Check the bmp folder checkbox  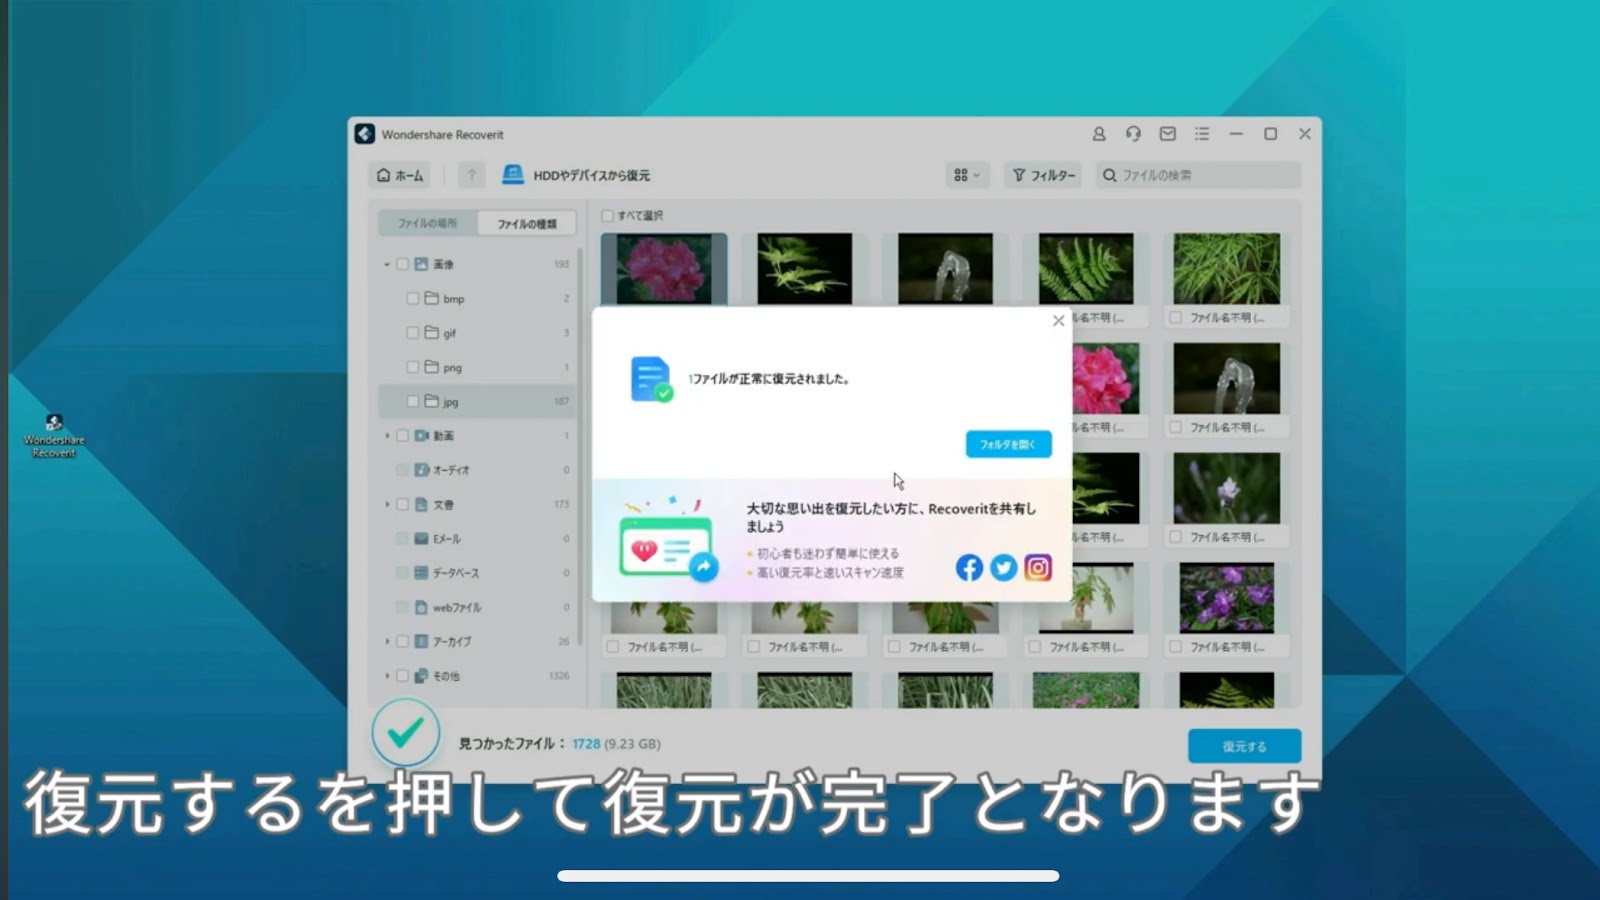pyautogui.click(x=413, y=298)
